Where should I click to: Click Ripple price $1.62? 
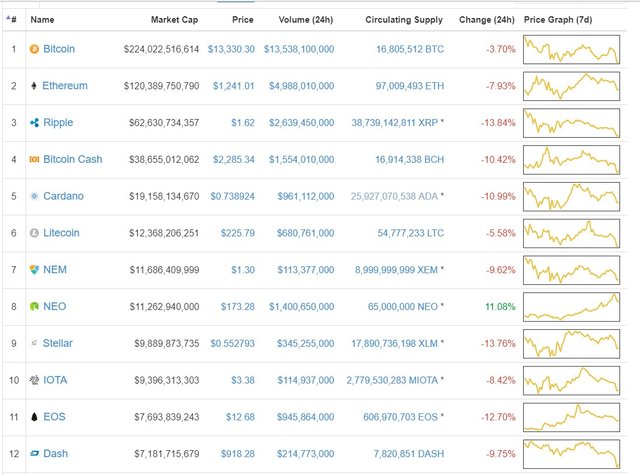click(243, 123)
